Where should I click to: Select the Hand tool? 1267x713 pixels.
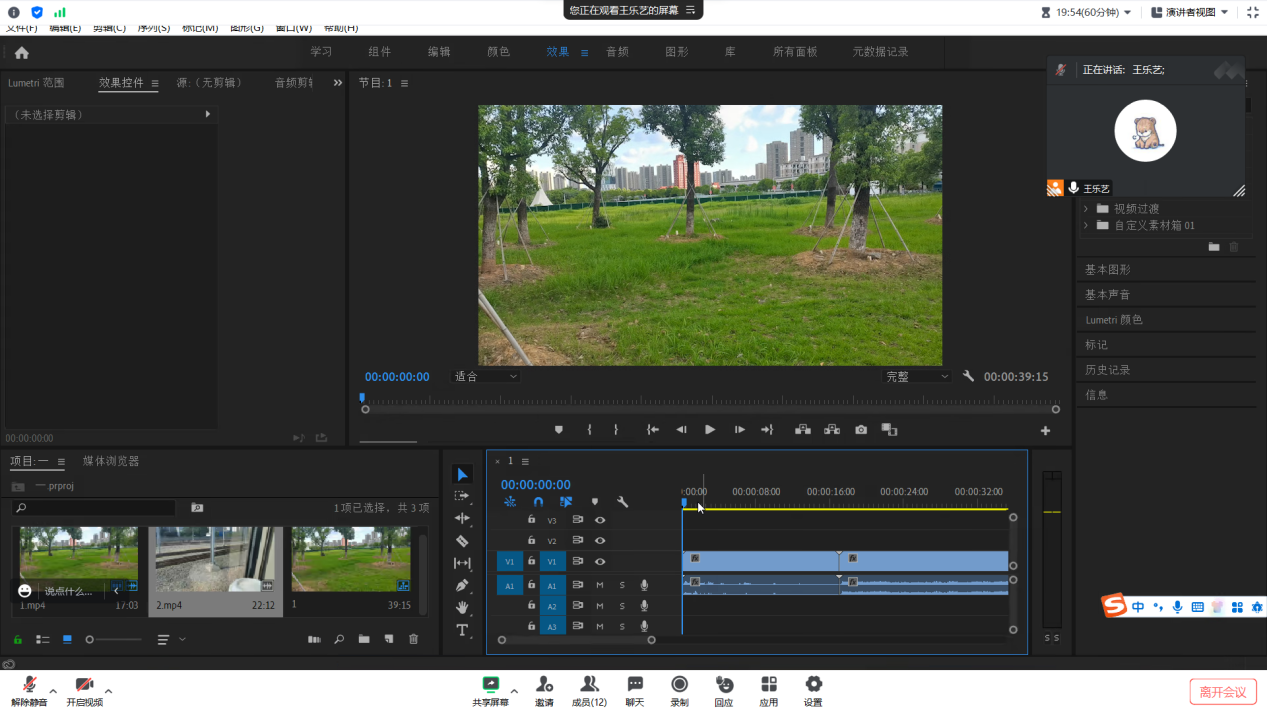[462, 607]
